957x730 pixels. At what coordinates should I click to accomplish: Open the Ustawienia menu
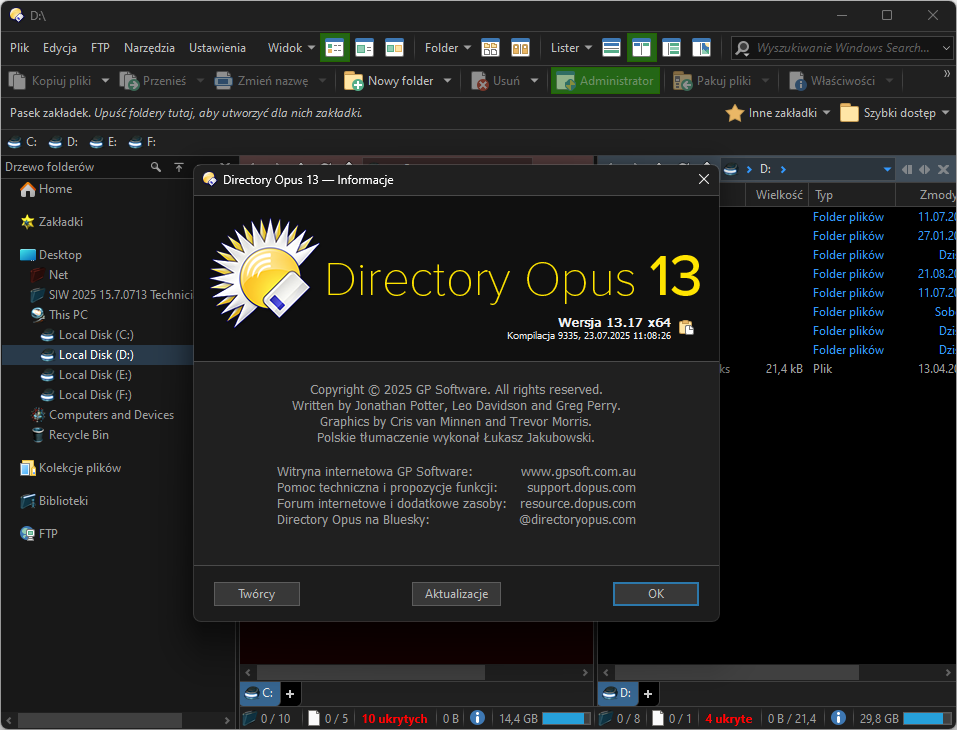pos(217,48)
